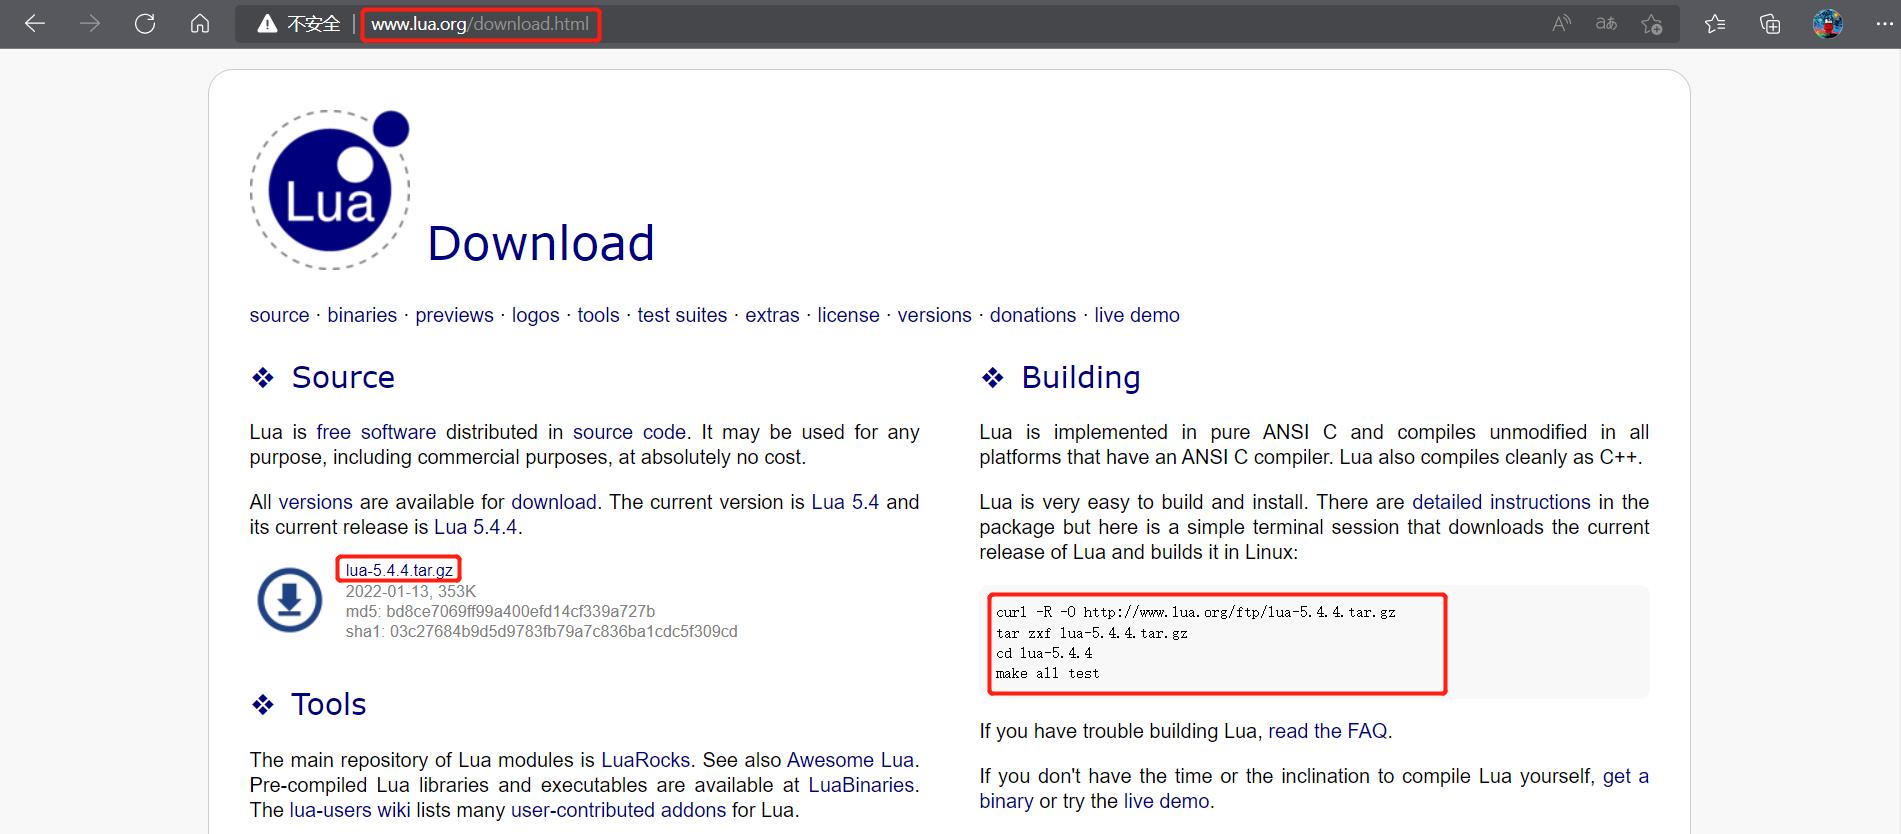Open the LuaRocks link
The image size is (1901, 834).
click(645, 760)
